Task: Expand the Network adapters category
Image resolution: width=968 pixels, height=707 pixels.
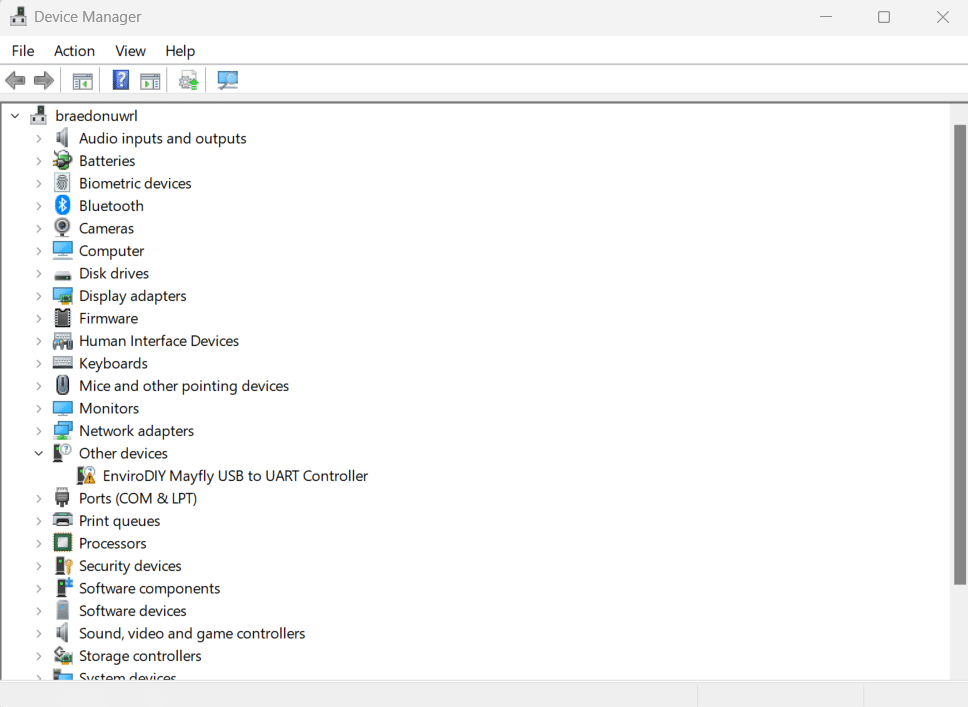Action: 39,431
